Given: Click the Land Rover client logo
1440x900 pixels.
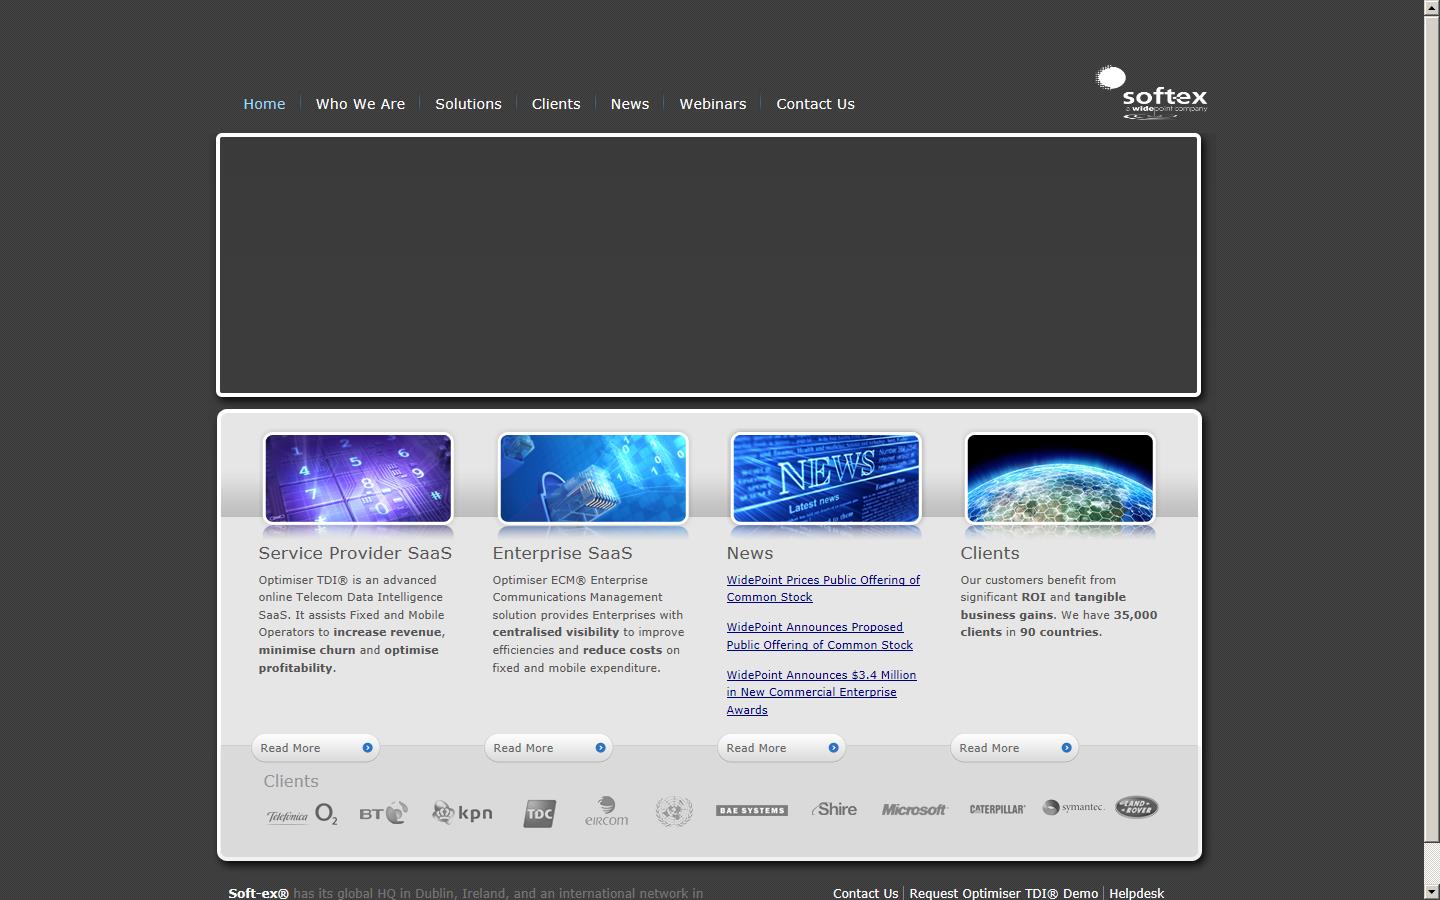Looking at the screenshot, I should (1137, 807).
